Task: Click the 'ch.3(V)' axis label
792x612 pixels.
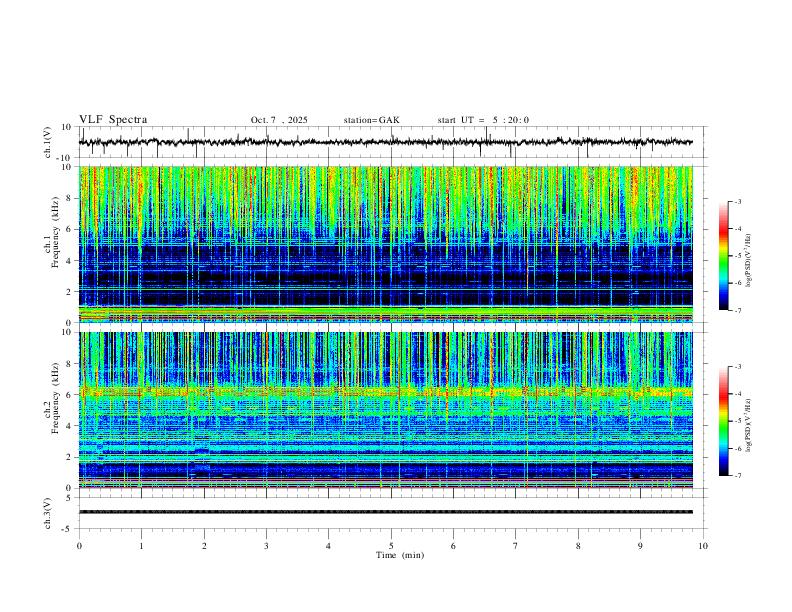Action: tap(48, 513)
